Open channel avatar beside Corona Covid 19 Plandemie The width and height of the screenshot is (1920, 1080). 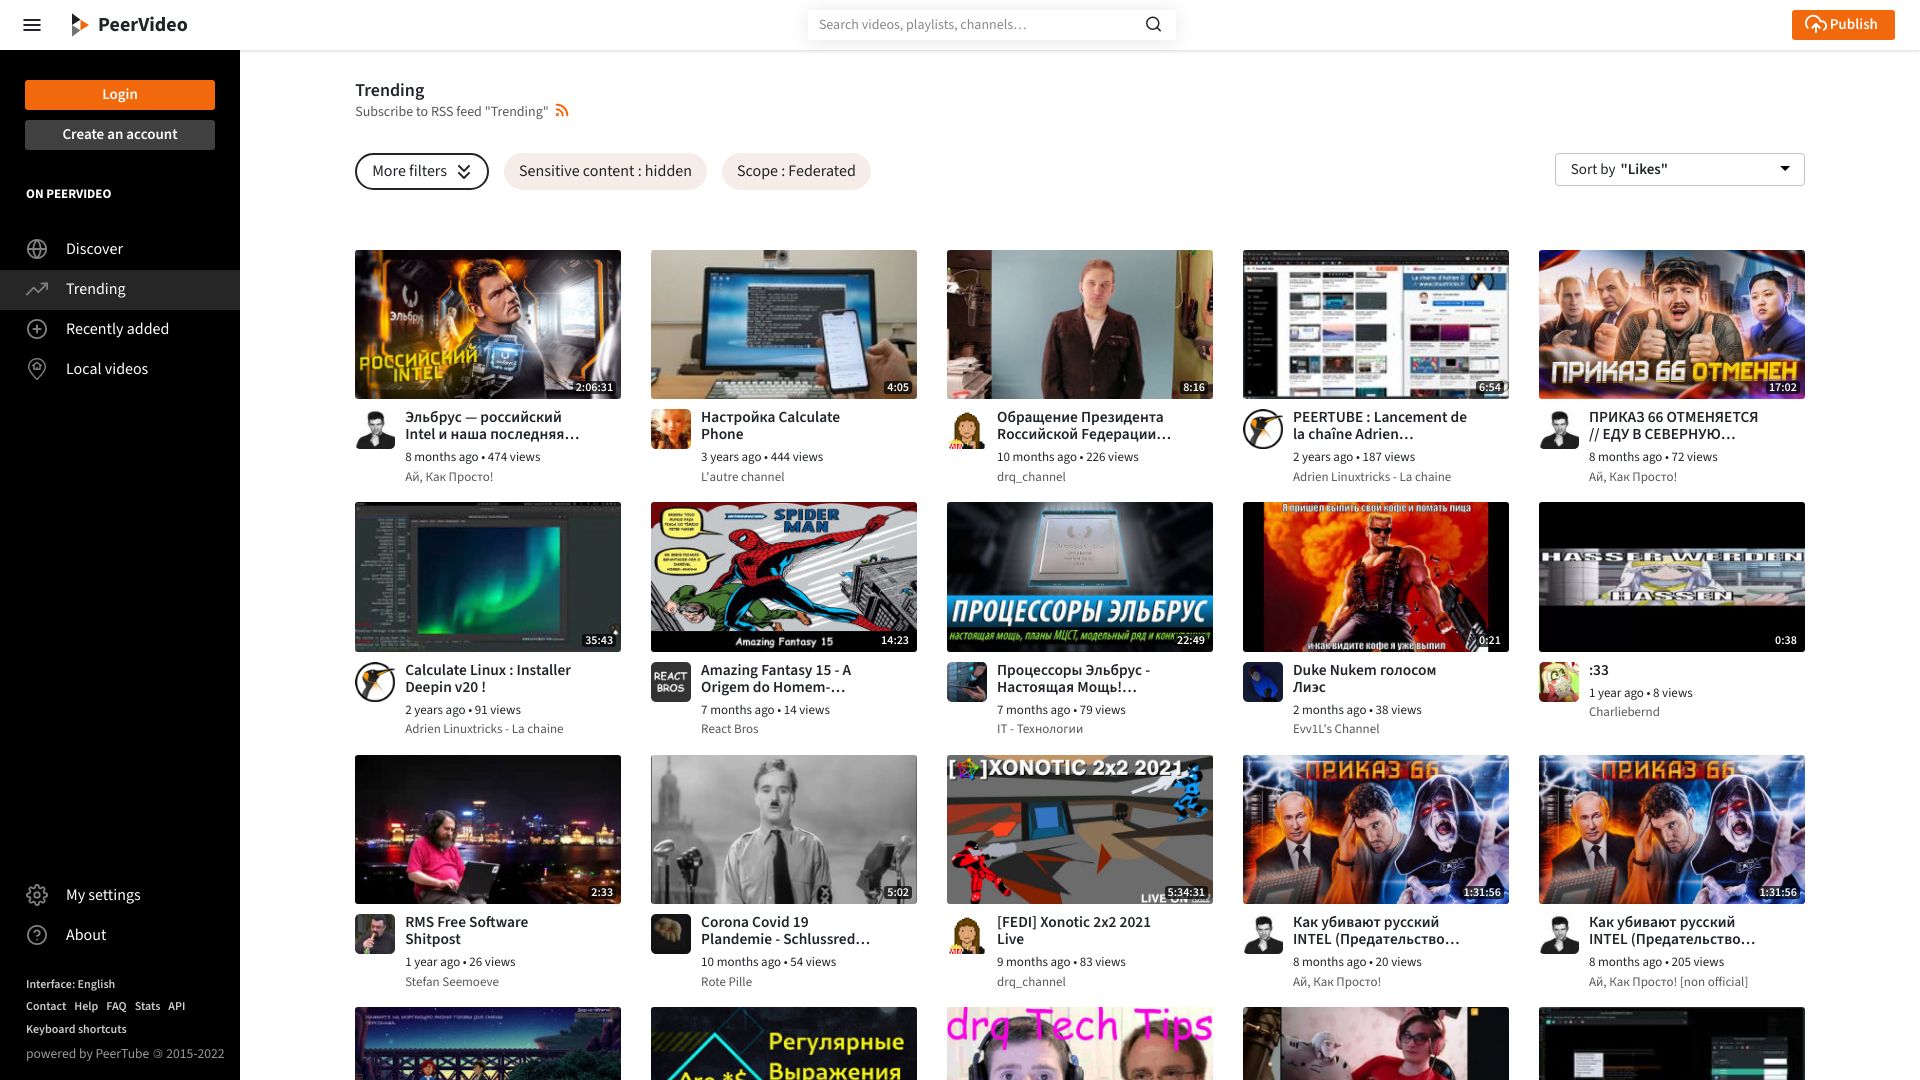(671, 934)
